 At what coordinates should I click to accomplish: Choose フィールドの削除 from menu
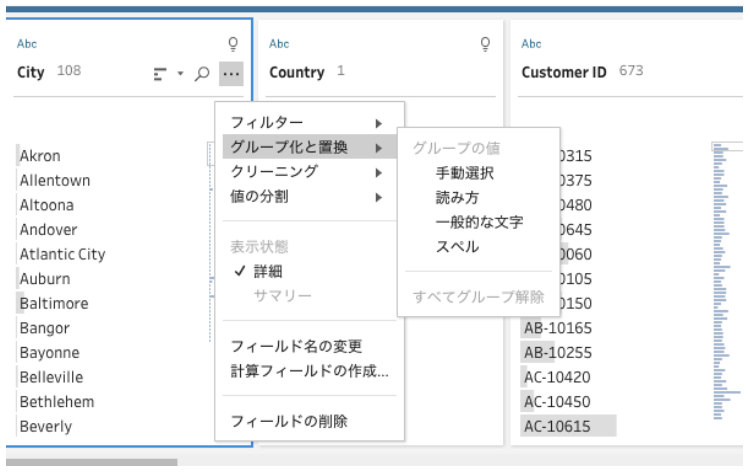coord(289,421)
